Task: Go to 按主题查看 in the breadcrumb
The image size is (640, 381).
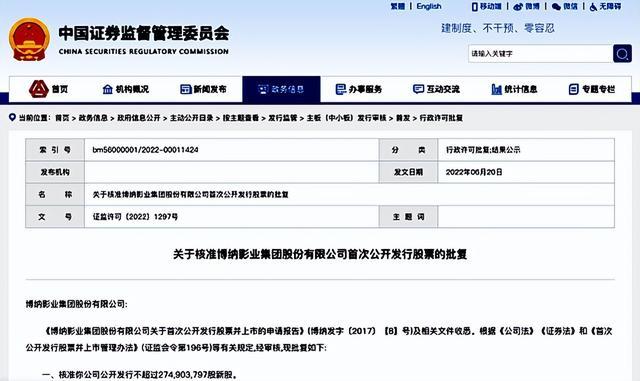Action: click(x=241, y=118)
